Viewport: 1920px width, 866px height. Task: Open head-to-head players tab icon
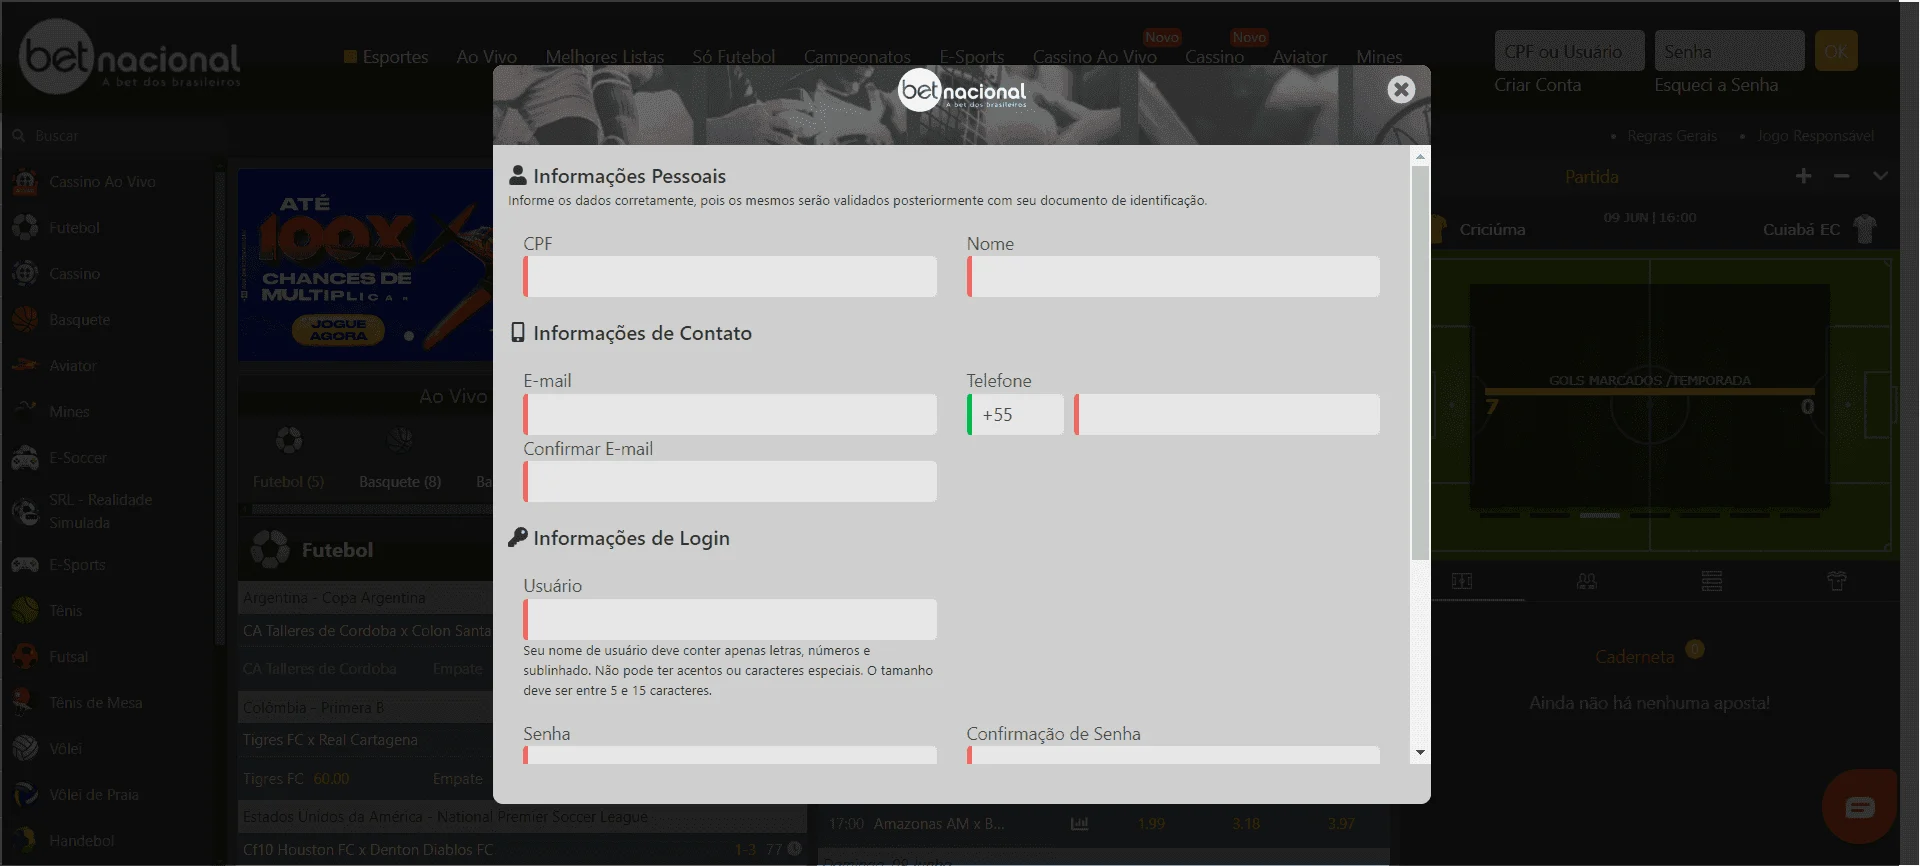[1587, 581]
